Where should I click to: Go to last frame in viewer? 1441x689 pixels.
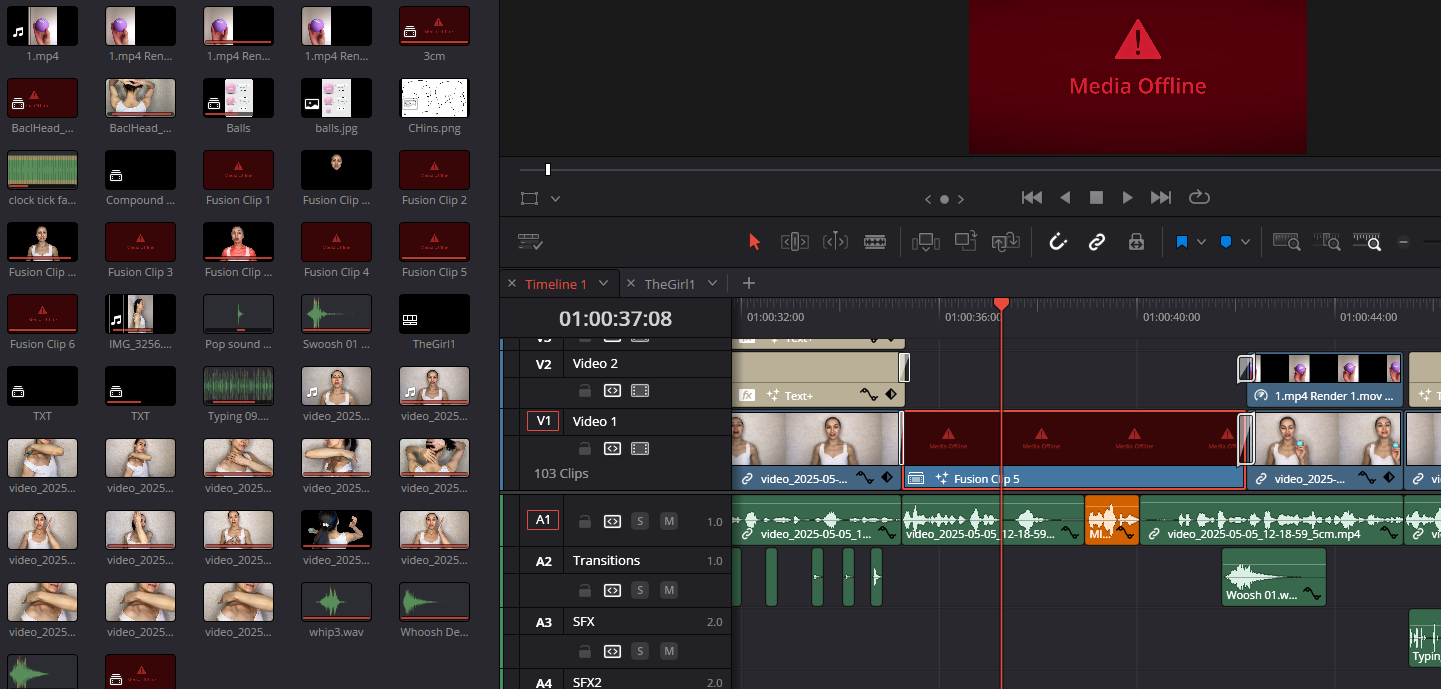(x=1161, y=198)
